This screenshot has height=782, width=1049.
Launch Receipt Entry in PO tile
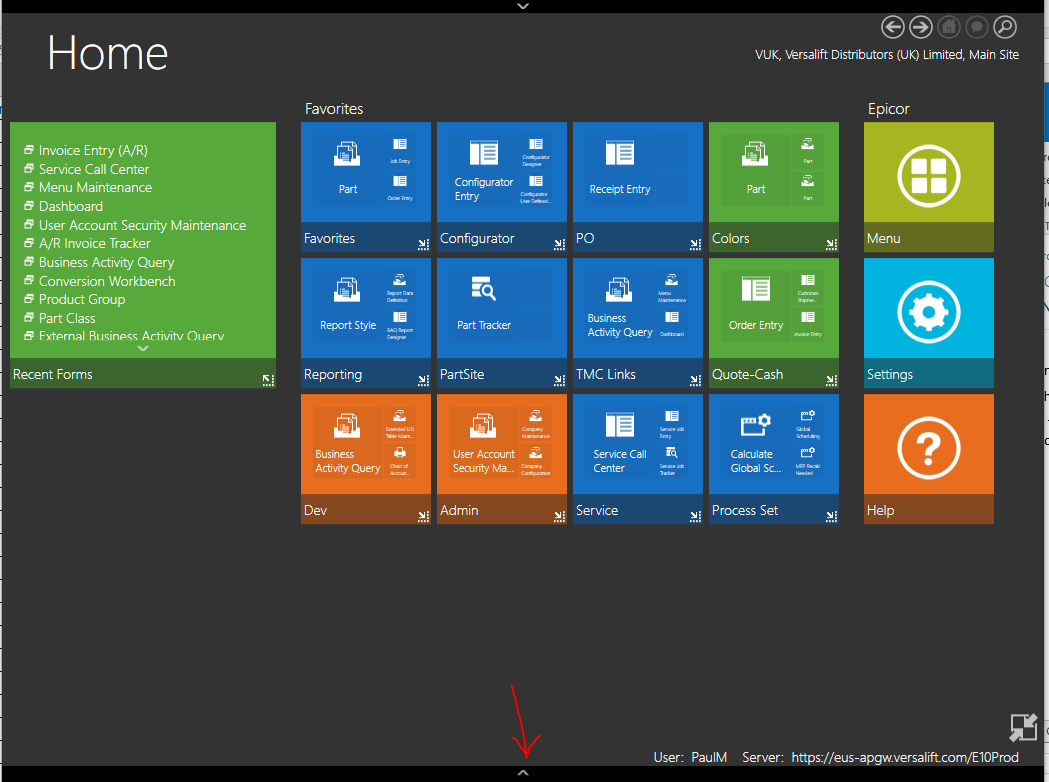click(619, 169)
